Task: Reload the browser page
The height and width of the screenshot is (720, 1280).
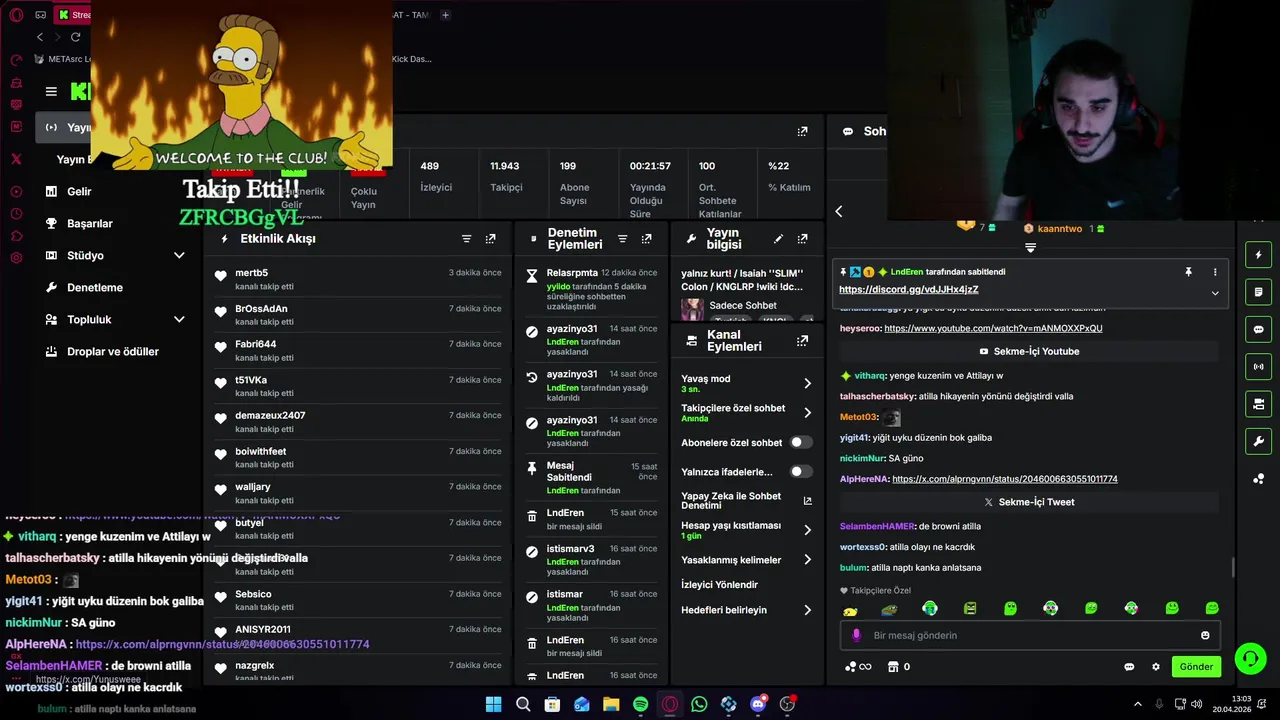Action: [75, 37]
